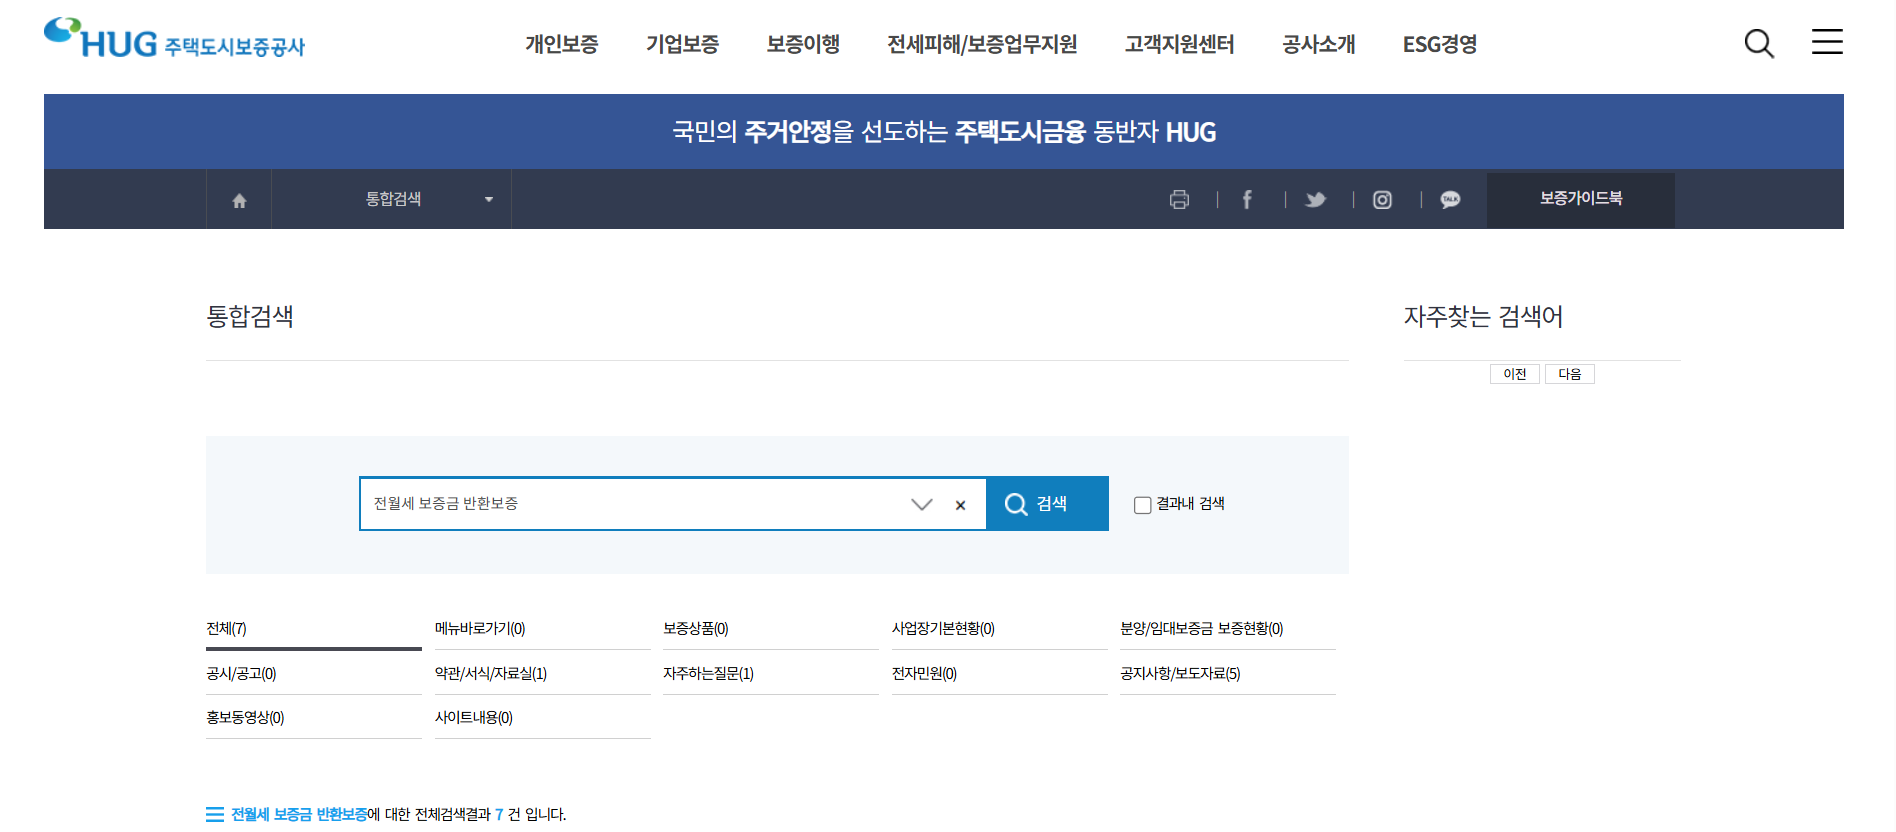Click 다음 under 자주찾는 검색어

[x=1570, y=374]
